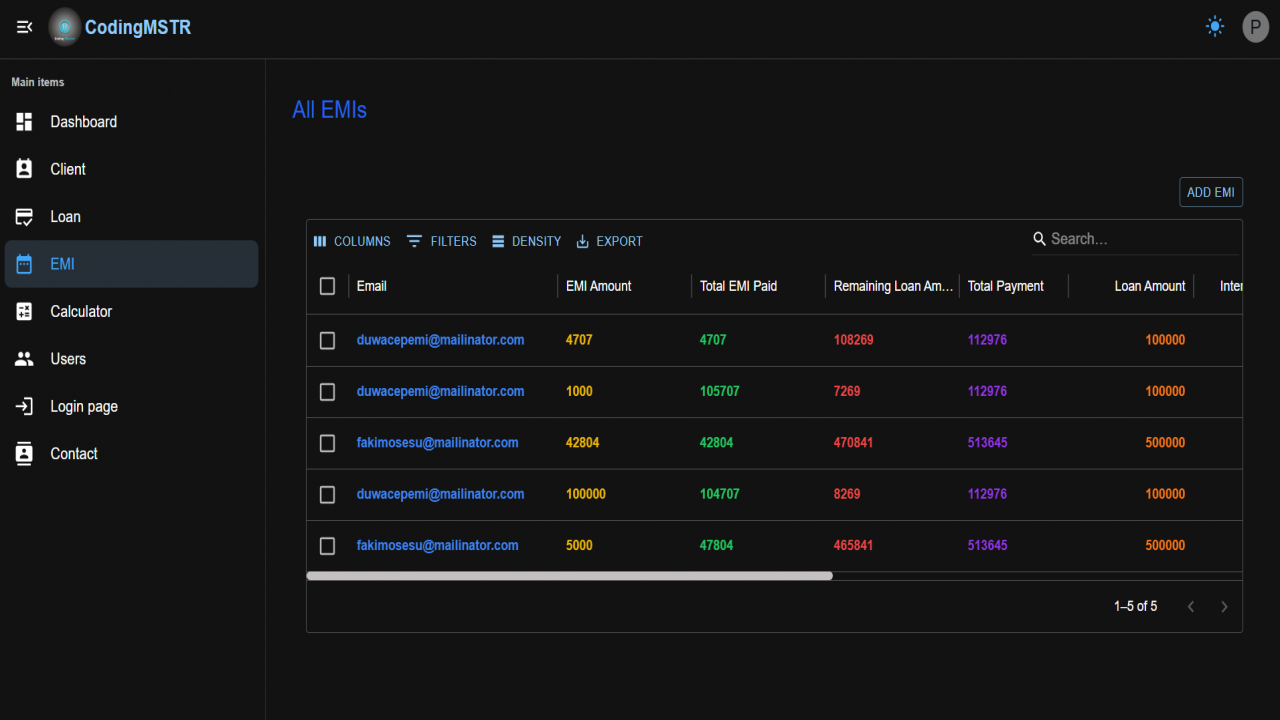Click the Contact icon in sidebar
The height and width of the screenshot is (720, 1280).
[25, 454]
